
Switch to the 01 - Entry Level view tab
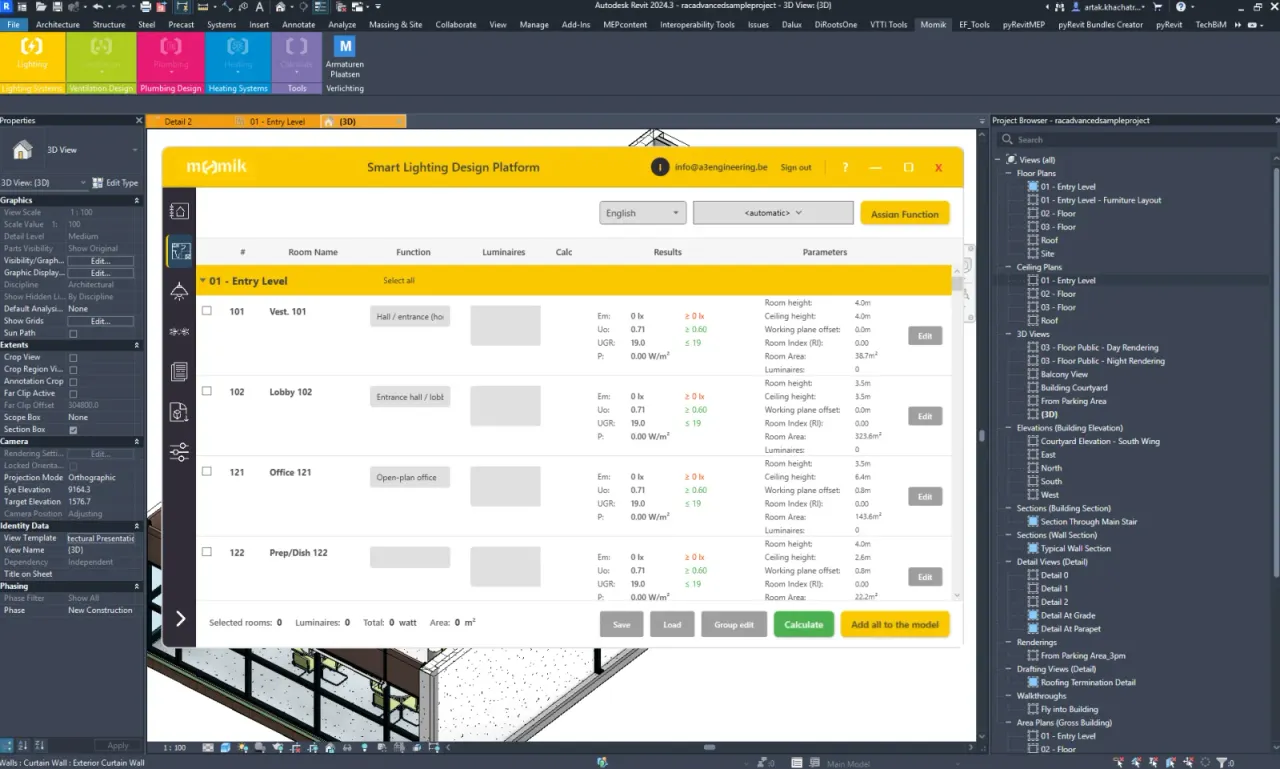(x=276, y=121)
